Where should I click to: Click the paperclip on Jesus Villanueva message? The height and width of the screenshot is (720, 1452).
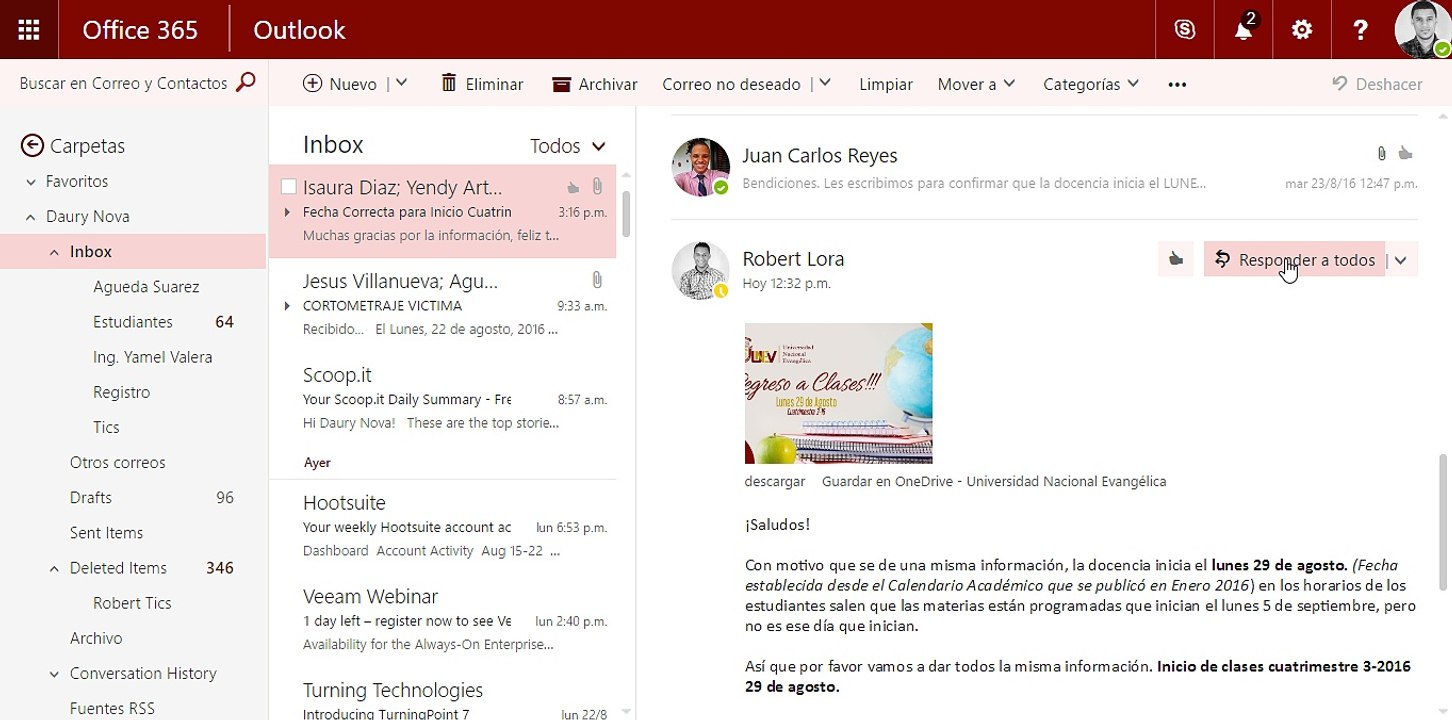597,280
